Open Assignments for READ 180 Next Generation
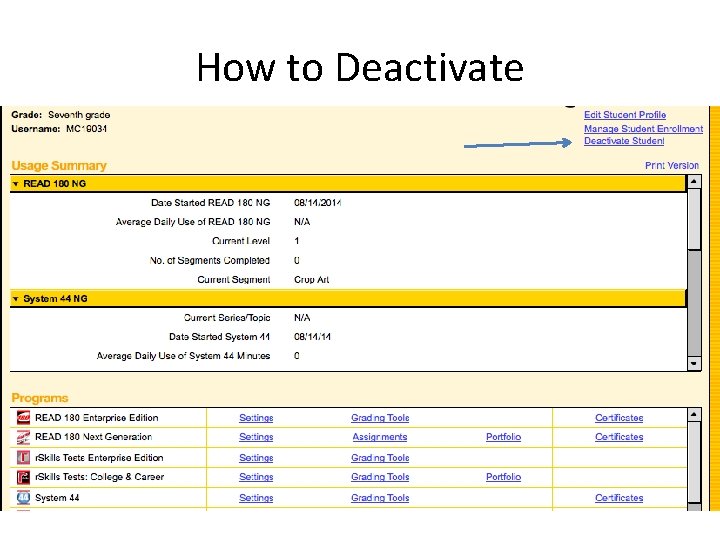Viewport: 720px width, 540px height. (x=380, y=437)
